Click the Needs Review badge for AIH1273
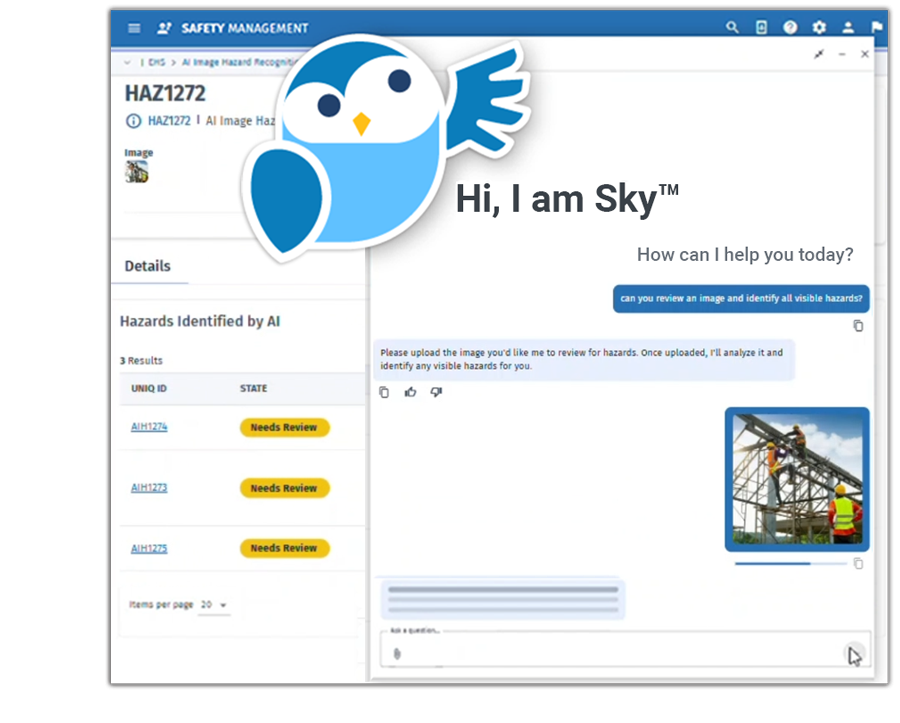Viewport: 900px width, 723px height. 284,488
